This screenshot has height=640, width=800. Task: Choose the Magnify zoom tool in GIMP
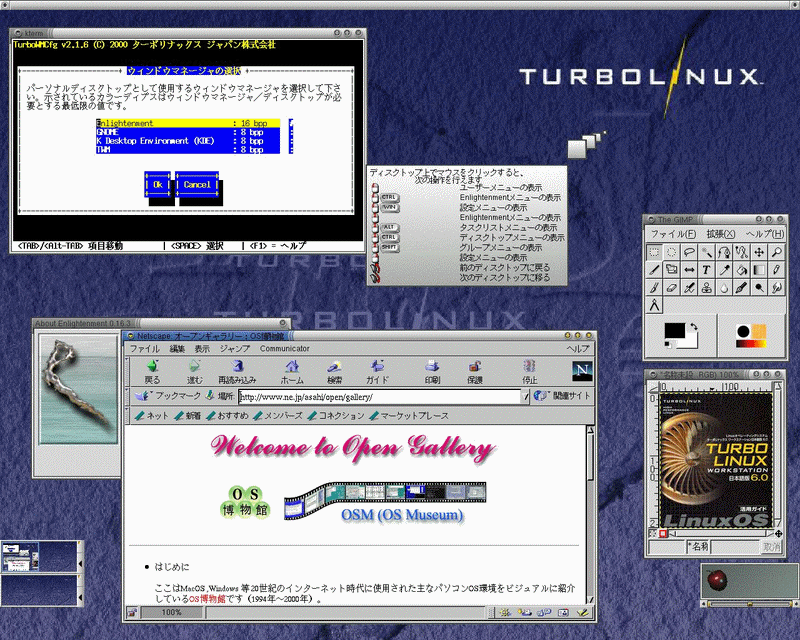[x=777, y=252]
